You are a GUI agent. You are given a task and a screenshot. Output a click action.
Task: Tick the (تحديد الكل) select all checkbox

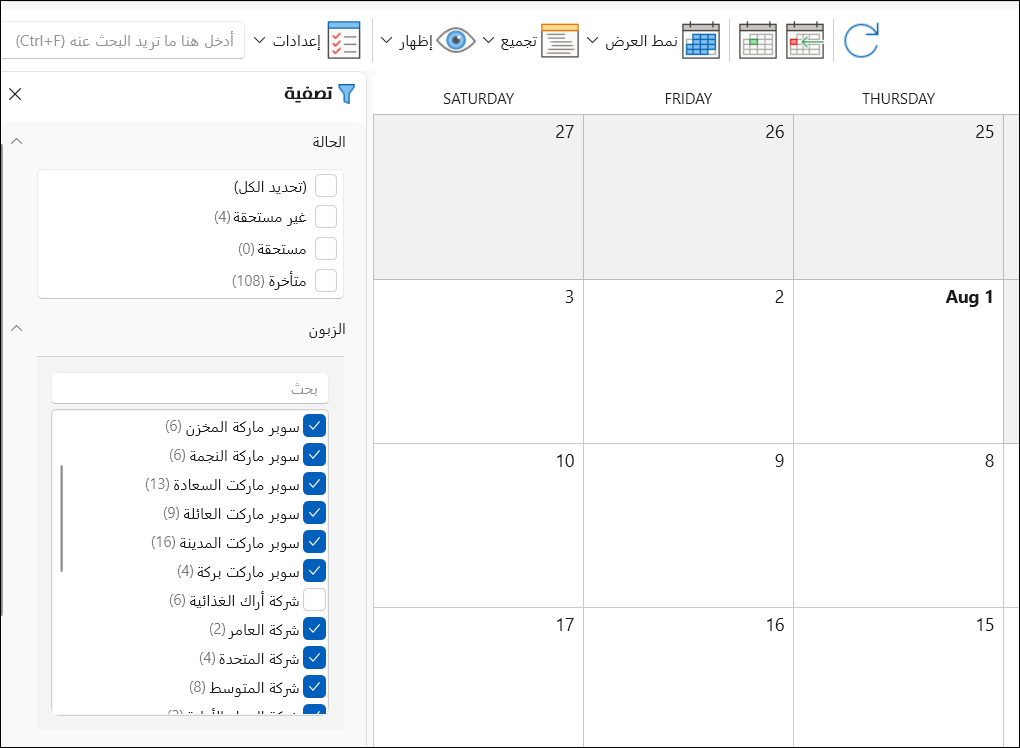[326, 186]
